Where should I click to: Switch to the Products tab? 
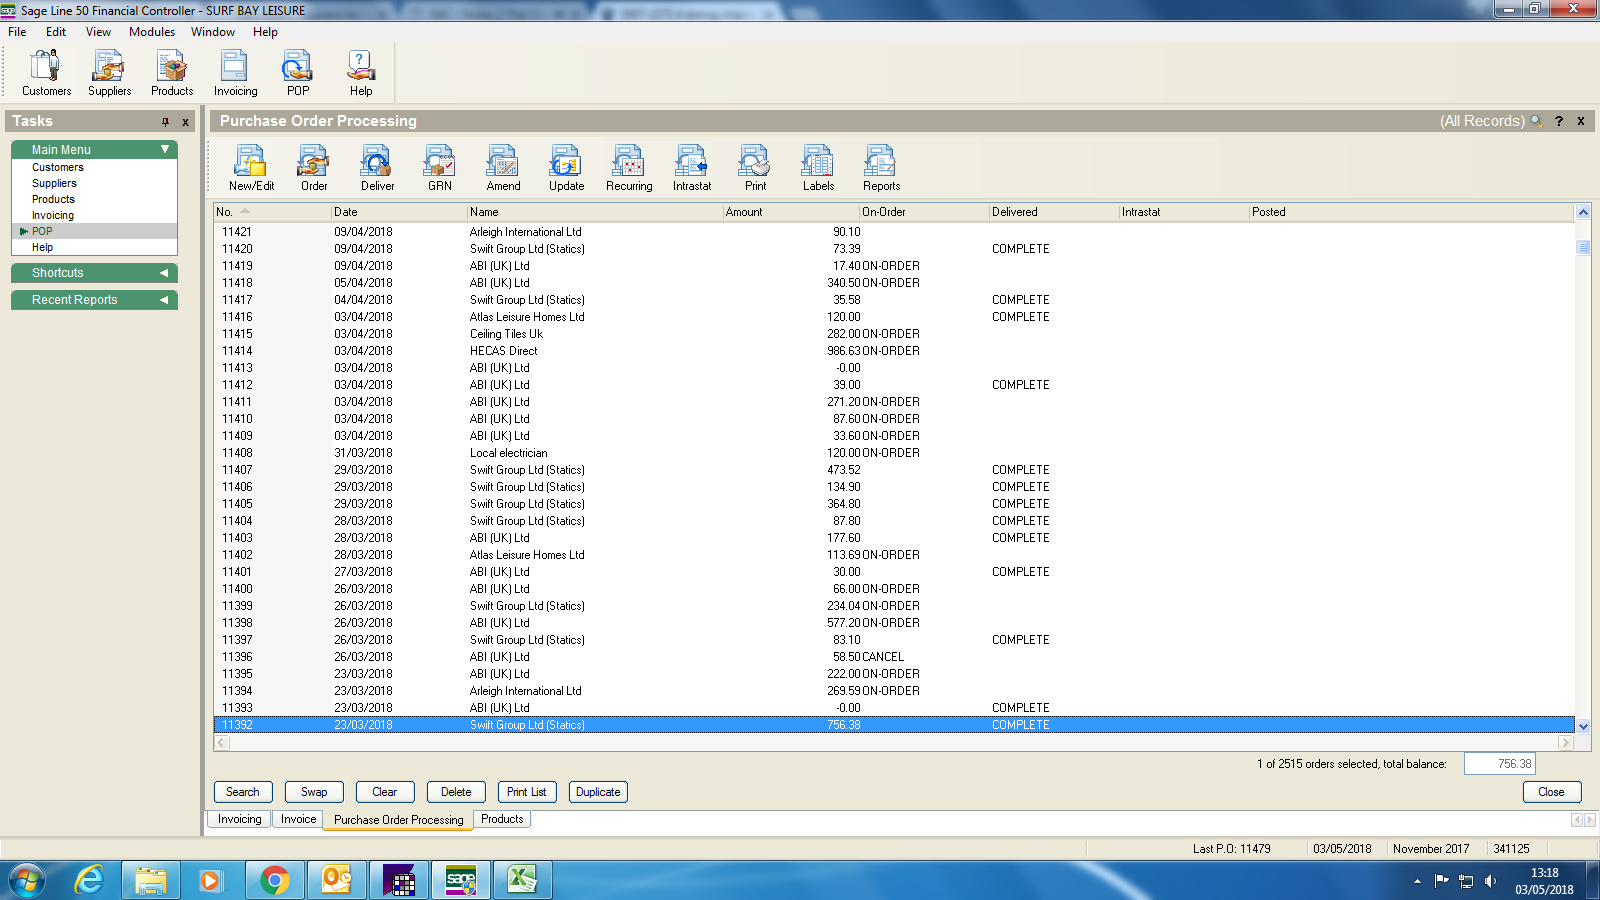pos(502,819)
